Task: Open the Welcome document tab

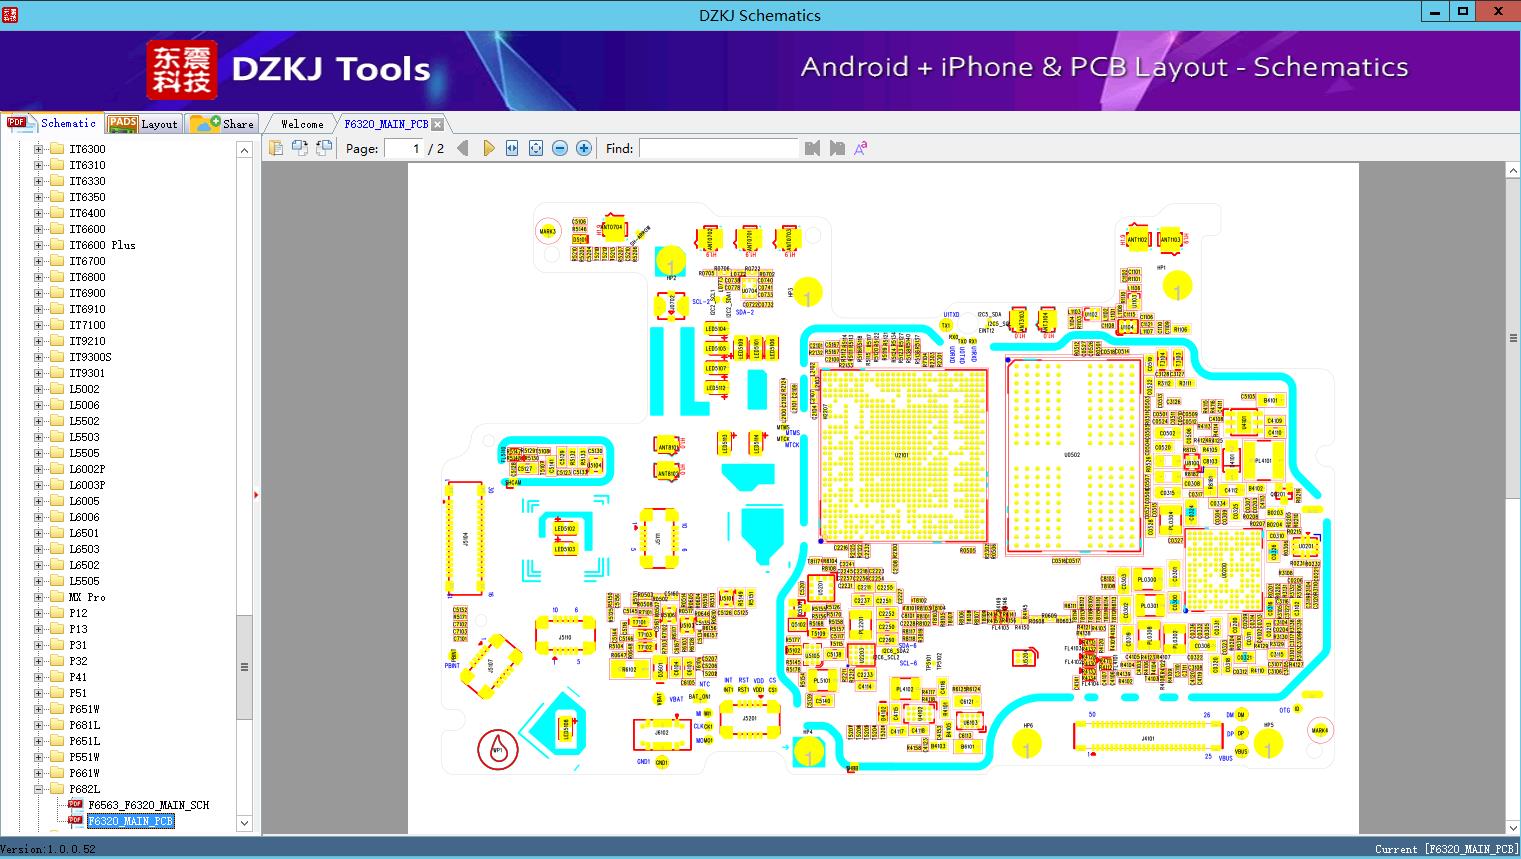Action: tap(302, 124)
